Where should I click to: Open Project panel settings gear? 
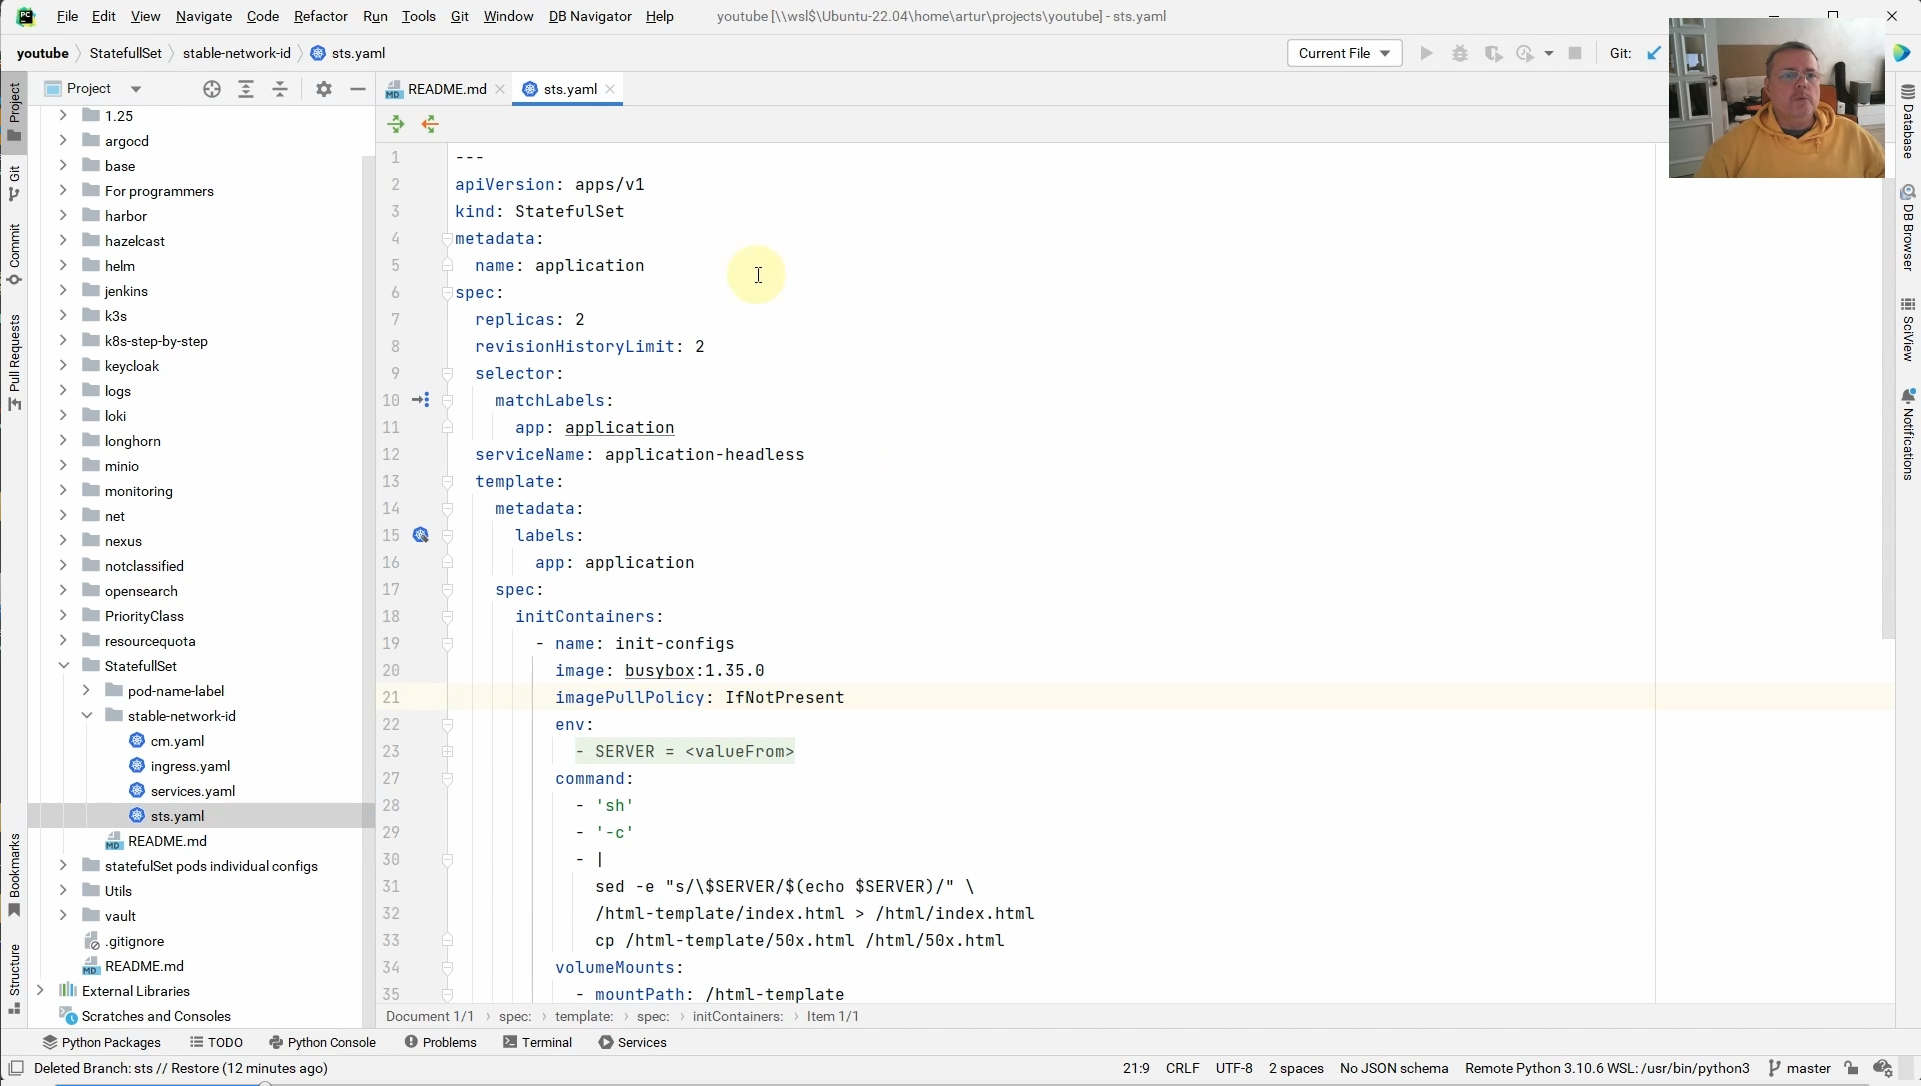click(x=323, y=89)
